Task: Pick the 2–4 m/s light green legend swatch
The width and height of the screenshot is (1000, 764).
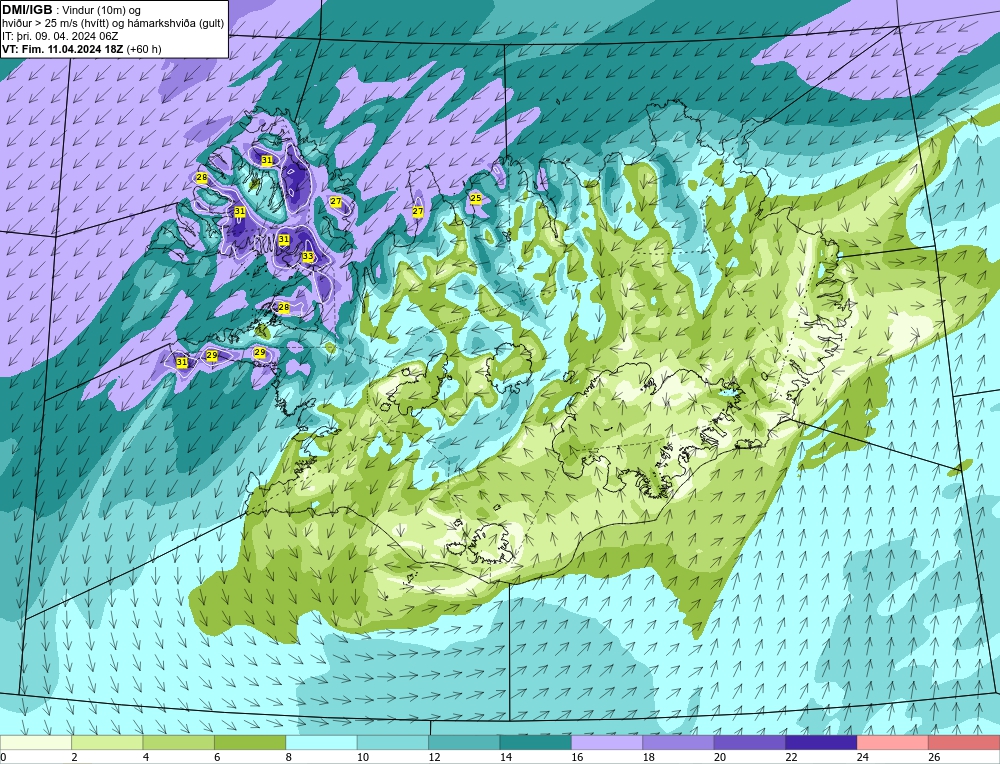Action: (x=107, y=742)
